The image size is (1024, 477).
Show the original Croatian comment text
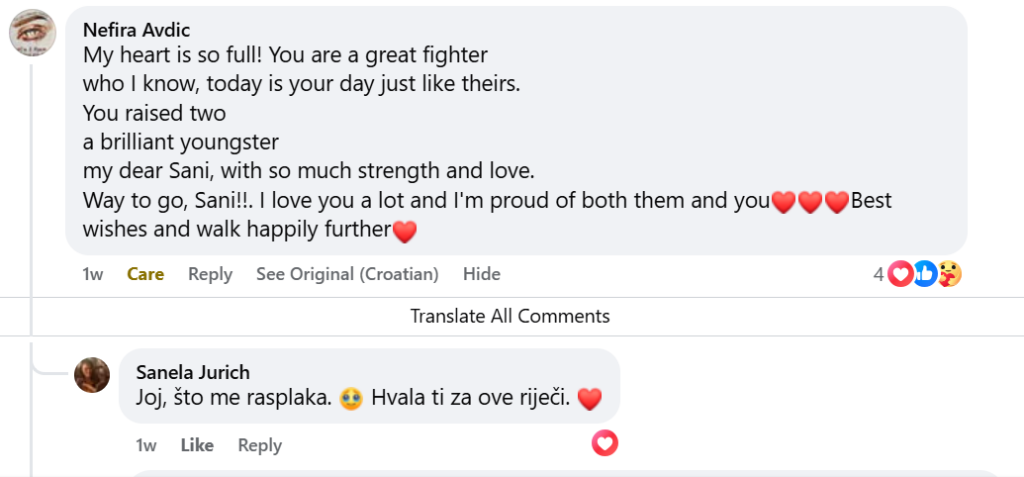(x=347, y=274)
